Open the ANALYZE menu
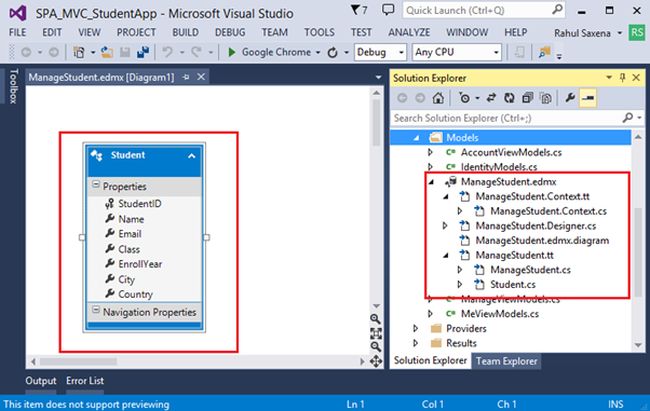650x411 pixels. [x=409, y=32]
